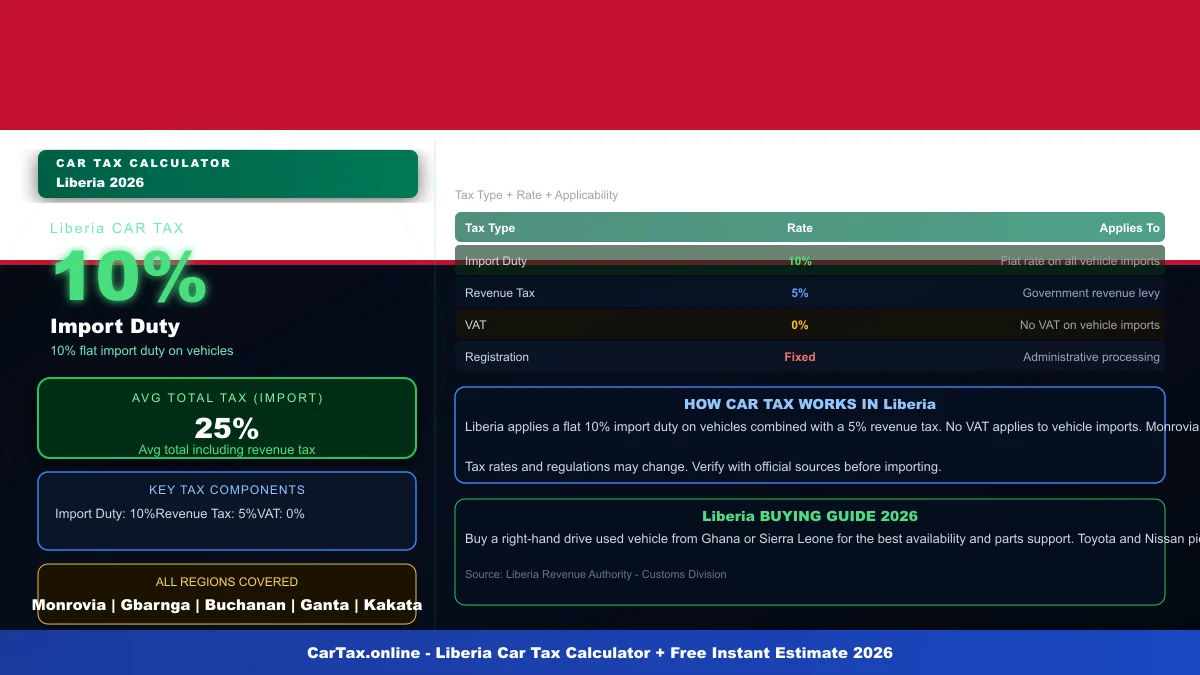Click the 'Tax Type' column header
The height and width of the screenshot is (675, 1200).
(490, 228)
